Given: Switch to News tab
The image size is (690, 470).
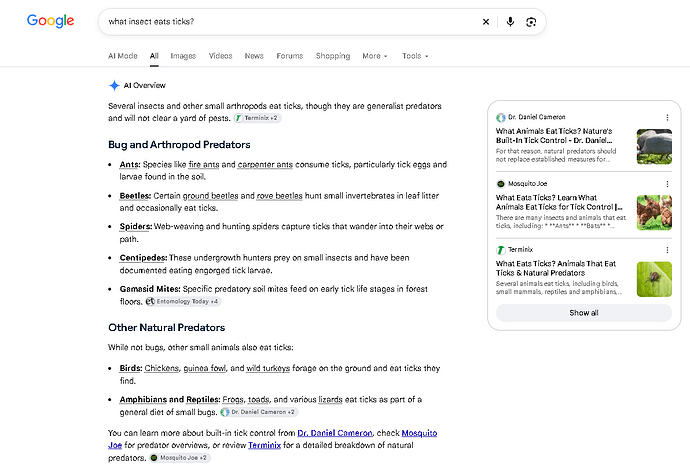Looking at the screenshot, I should click(x=254, y=56).
